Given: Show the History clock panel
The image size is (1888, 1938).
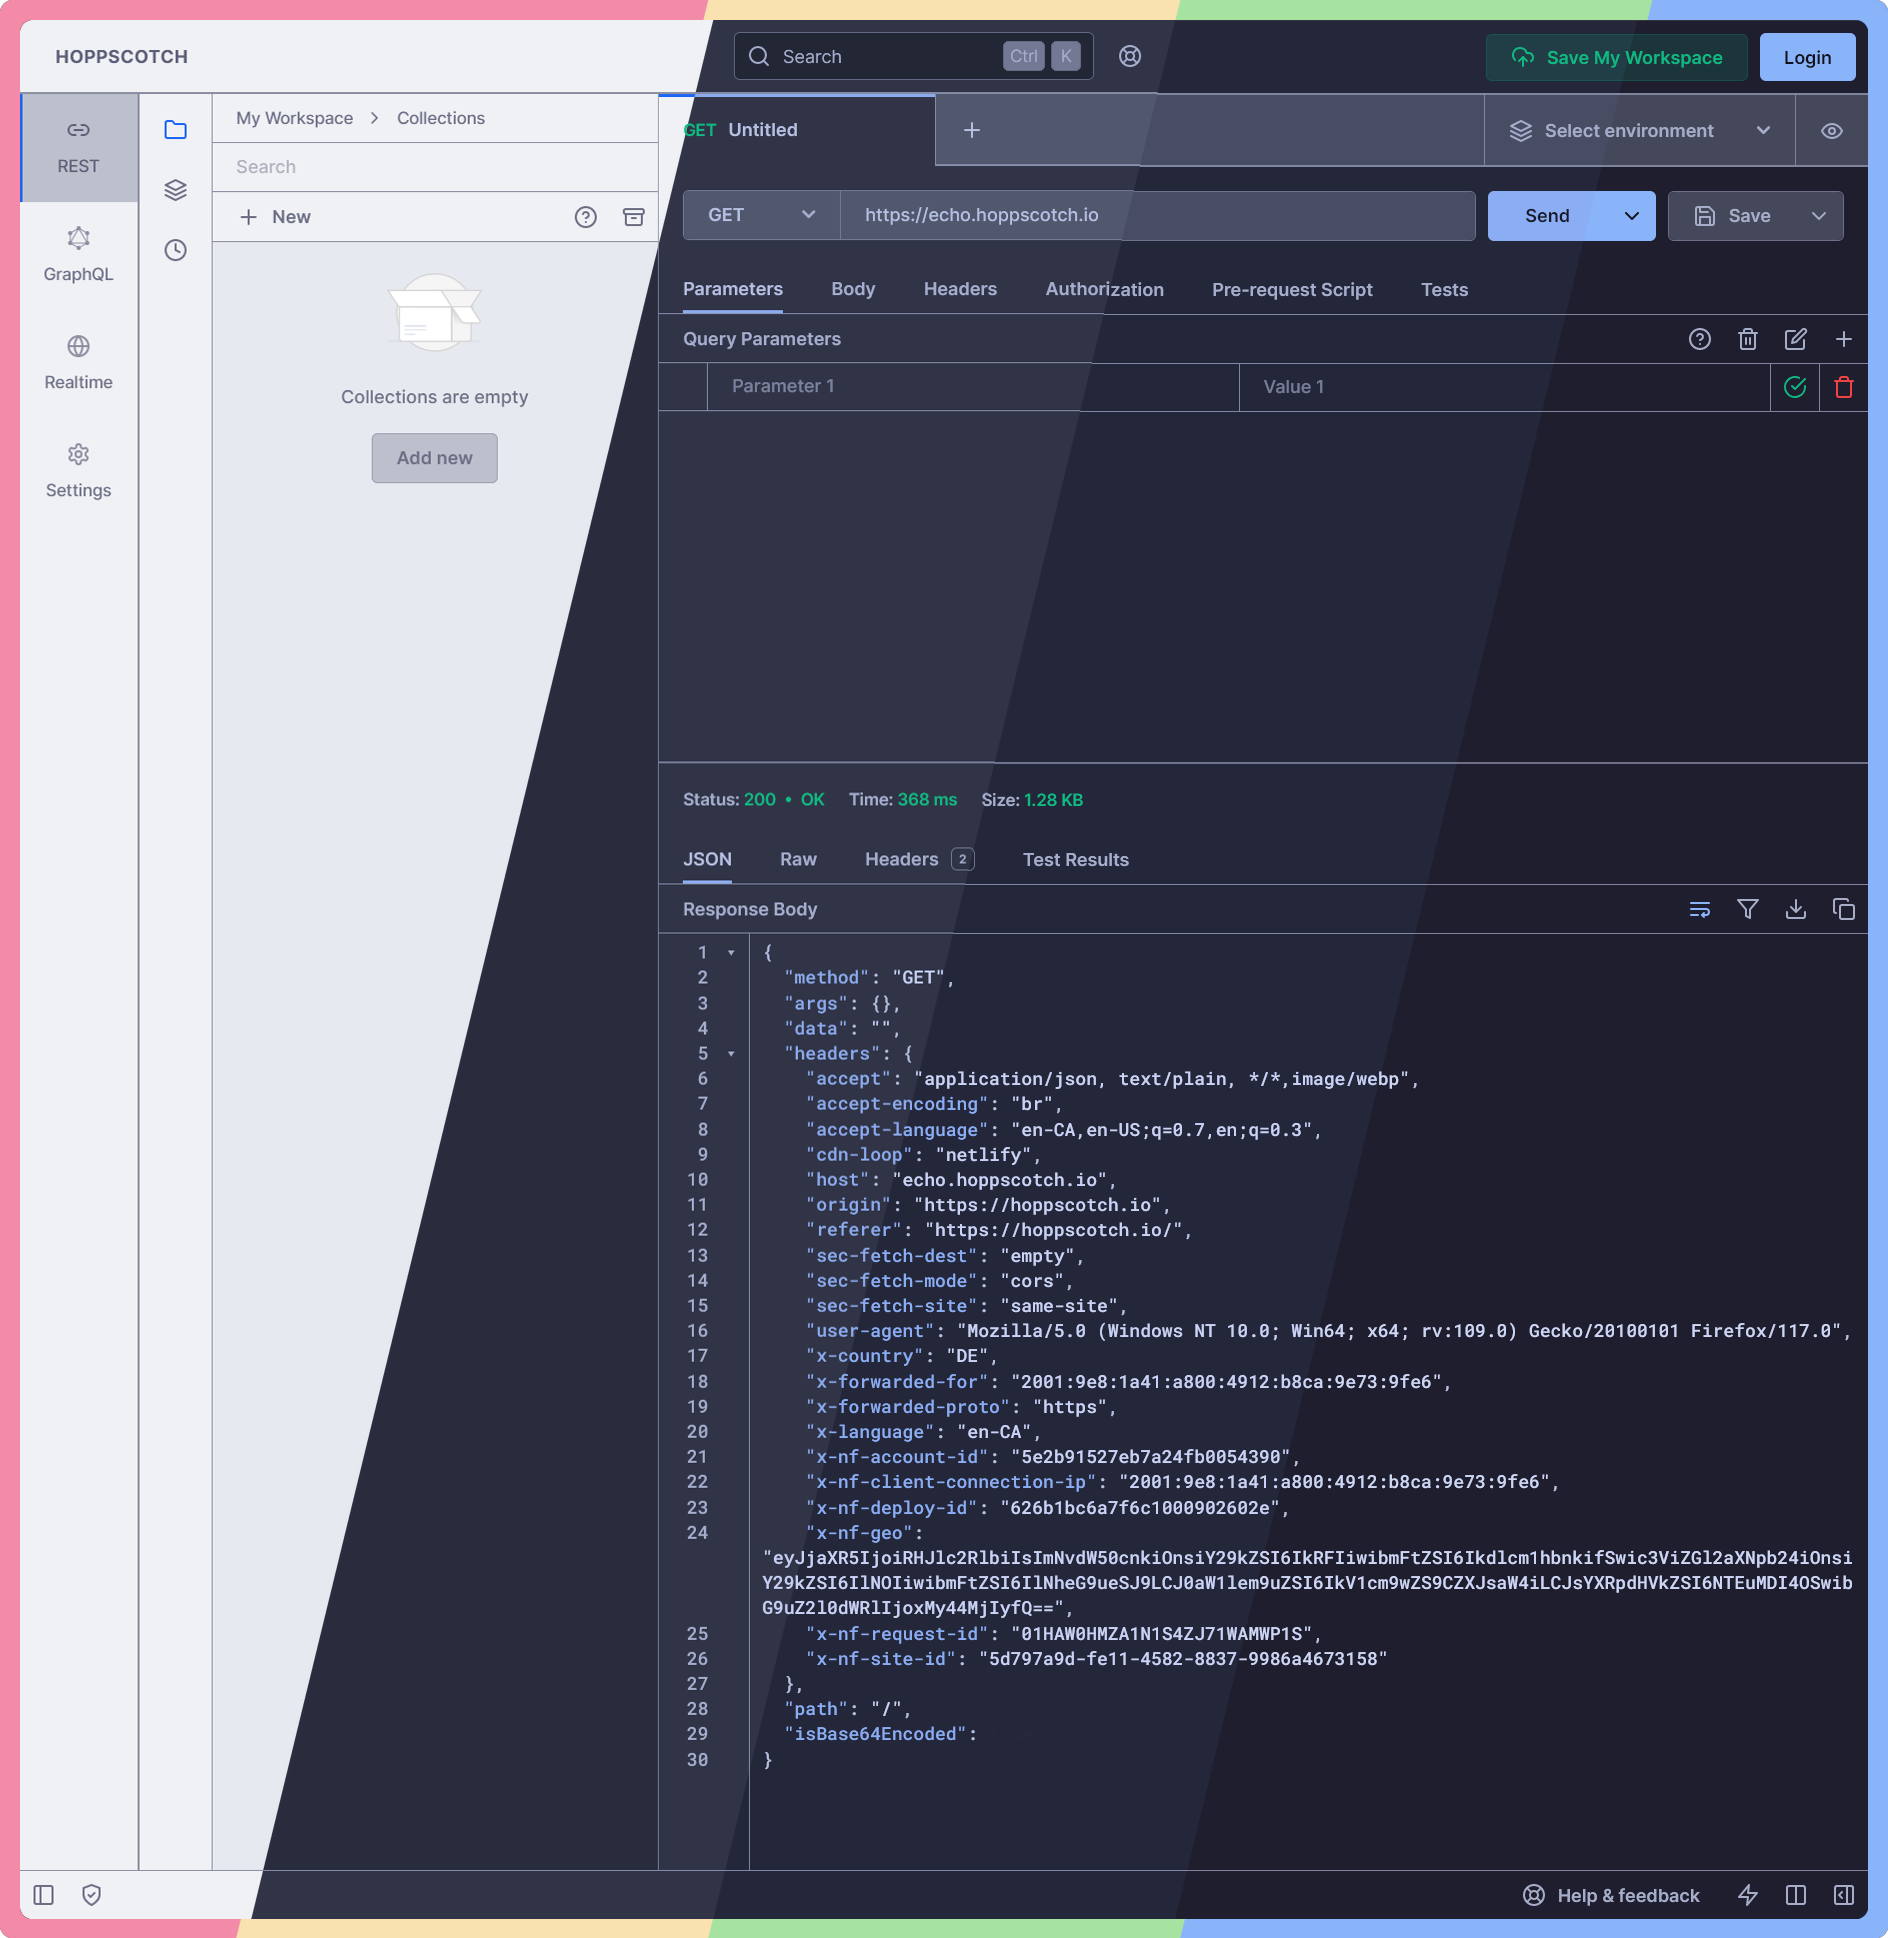Looking at the screenshot, I should (176, 250).
